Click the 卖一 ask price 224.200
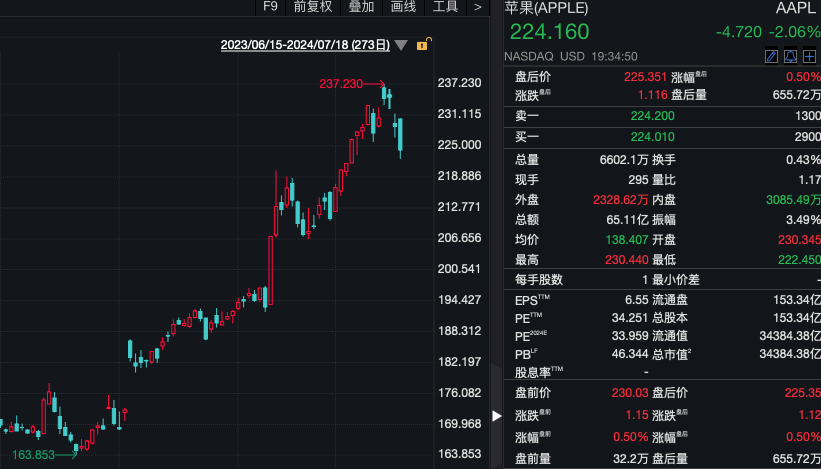Screen dimensions: 821x469 click(652, 116)
